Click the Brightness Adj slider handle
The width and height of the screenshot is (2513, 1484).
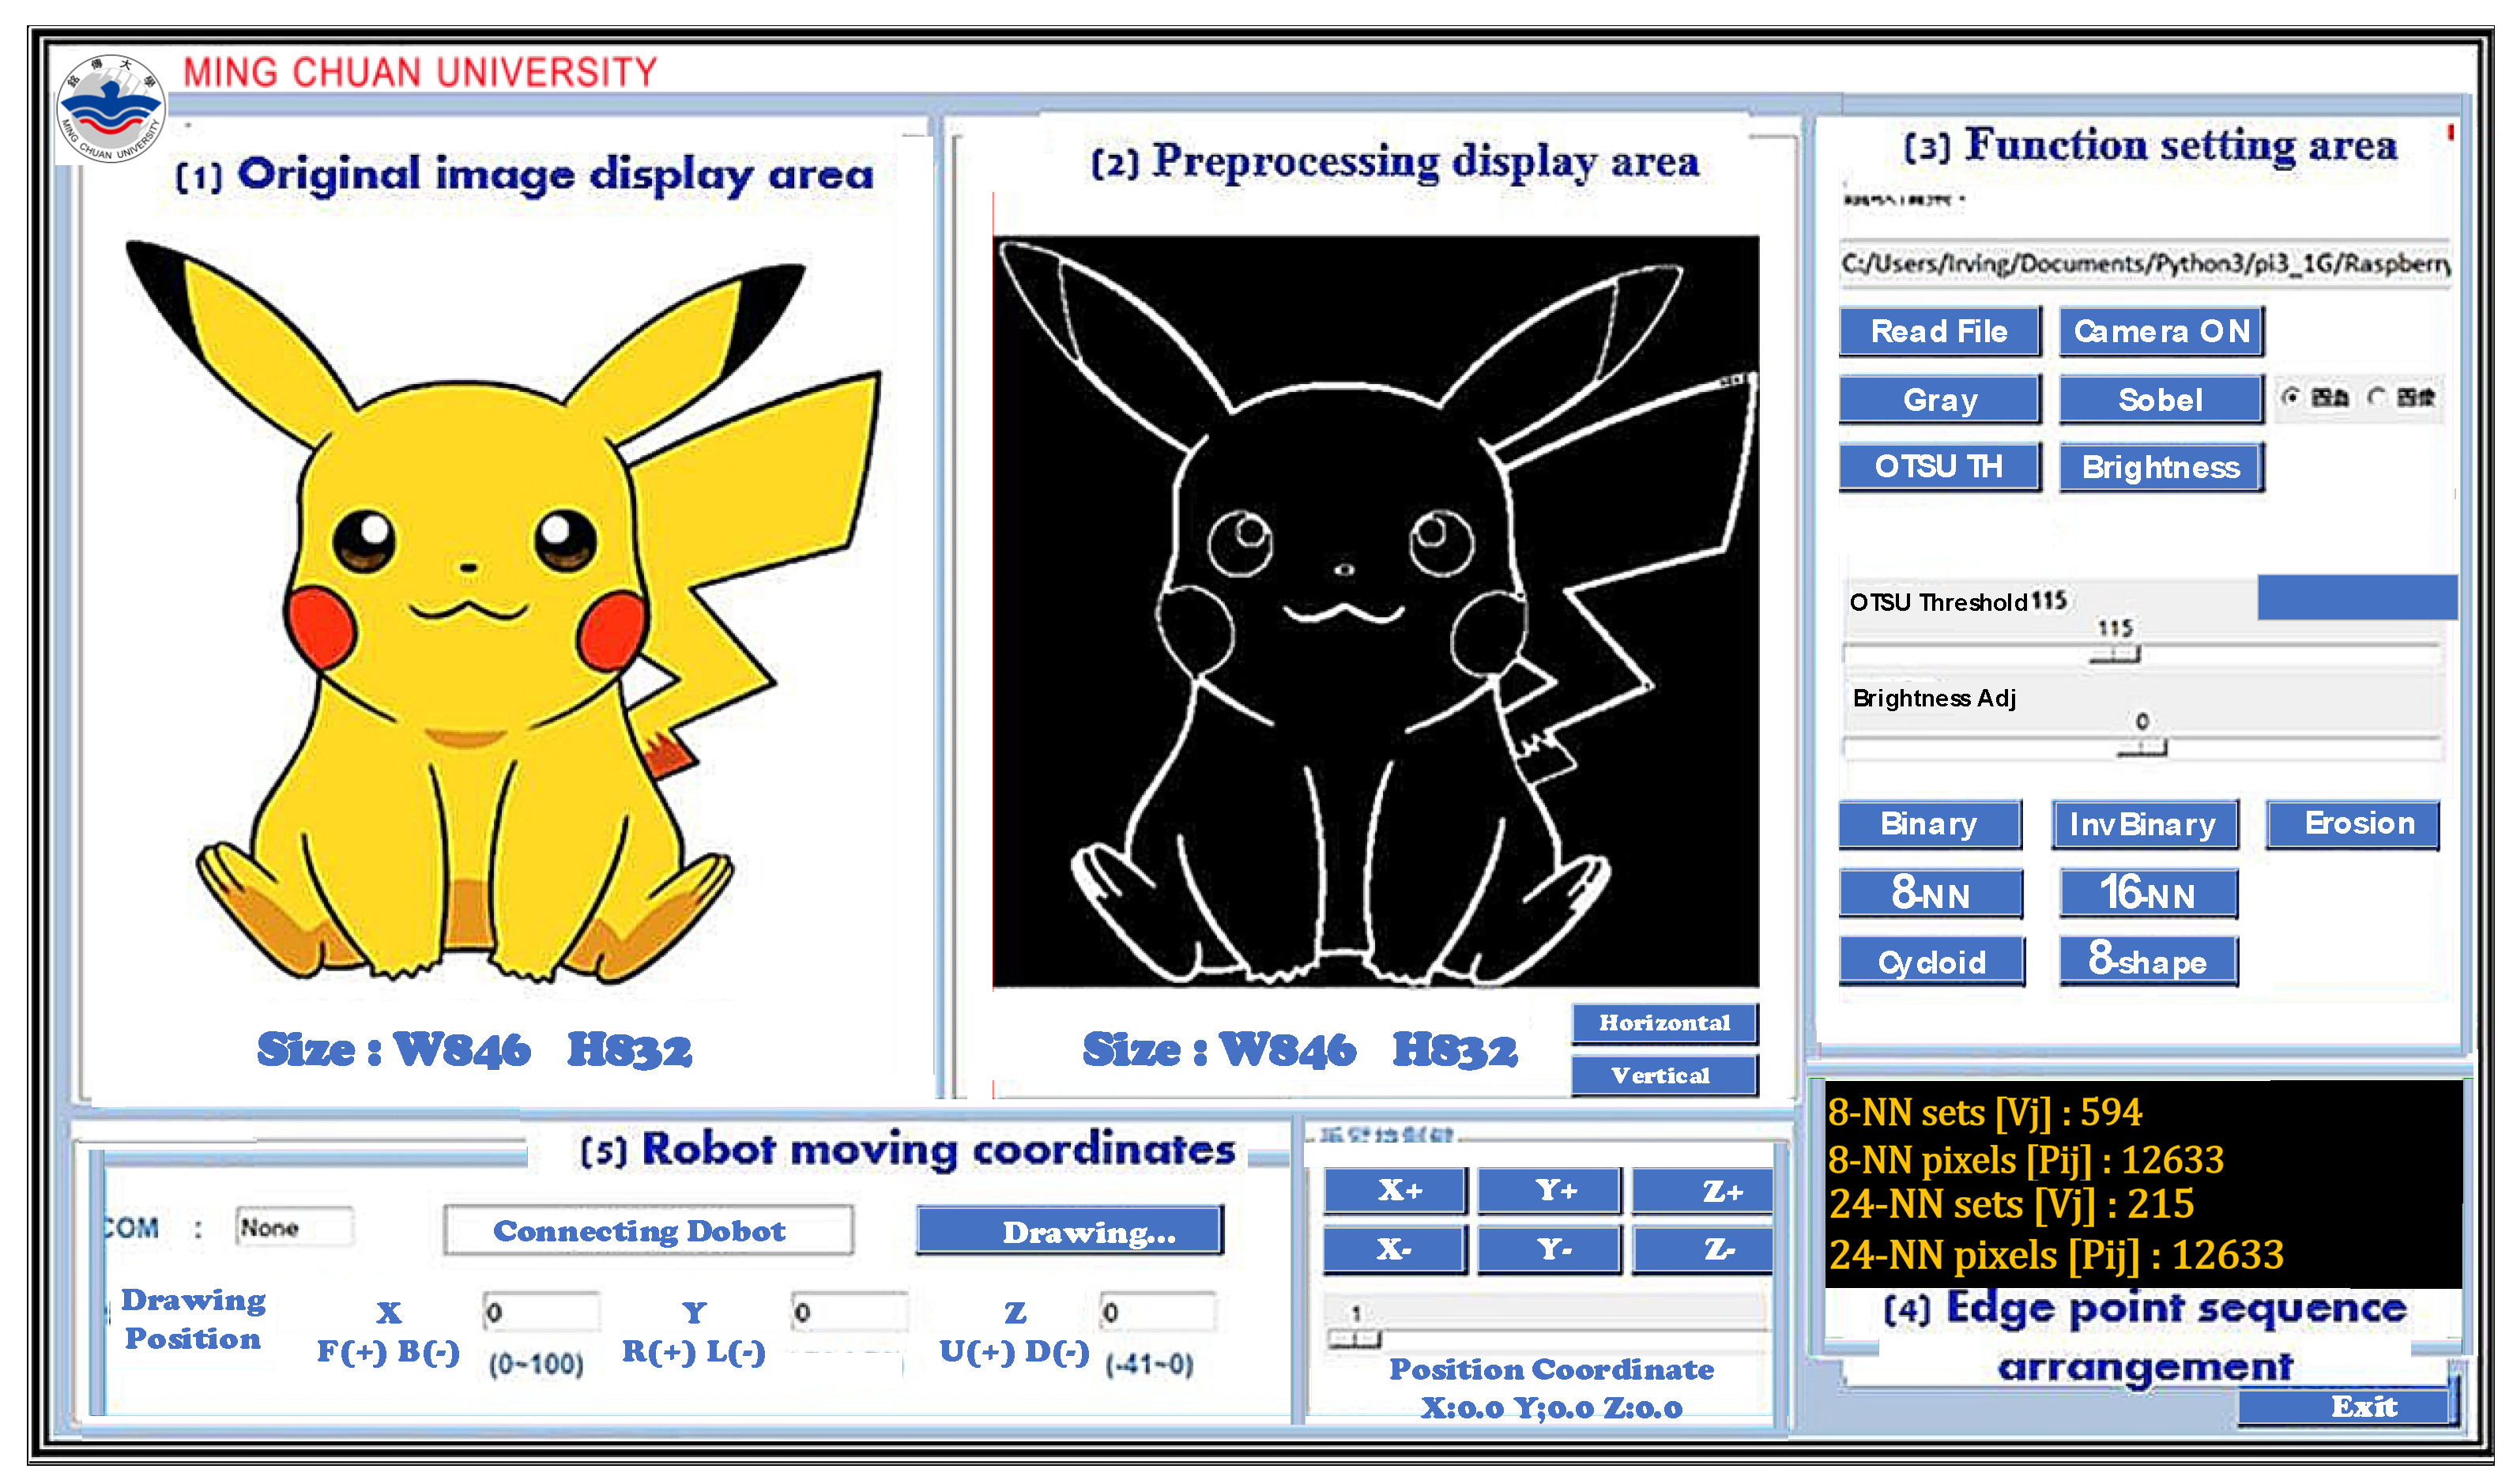(x=2142, y=748)
